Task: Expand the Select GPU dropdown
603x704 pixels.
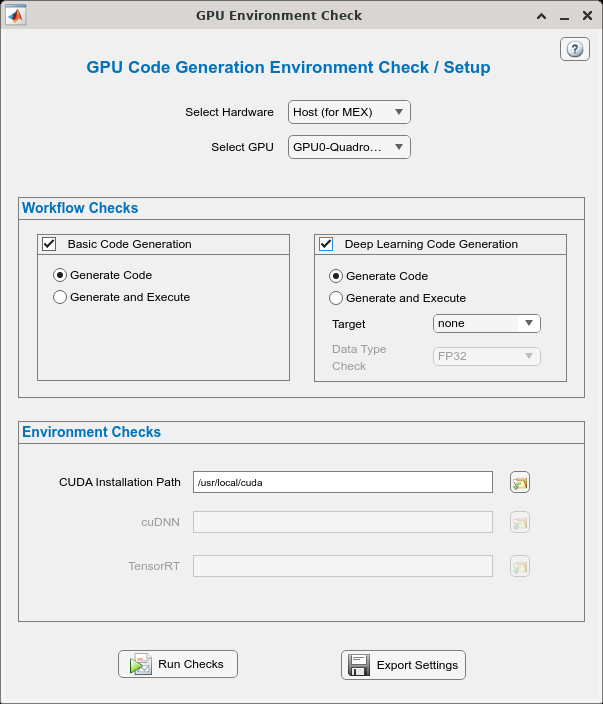Action: tap(349, 147)
